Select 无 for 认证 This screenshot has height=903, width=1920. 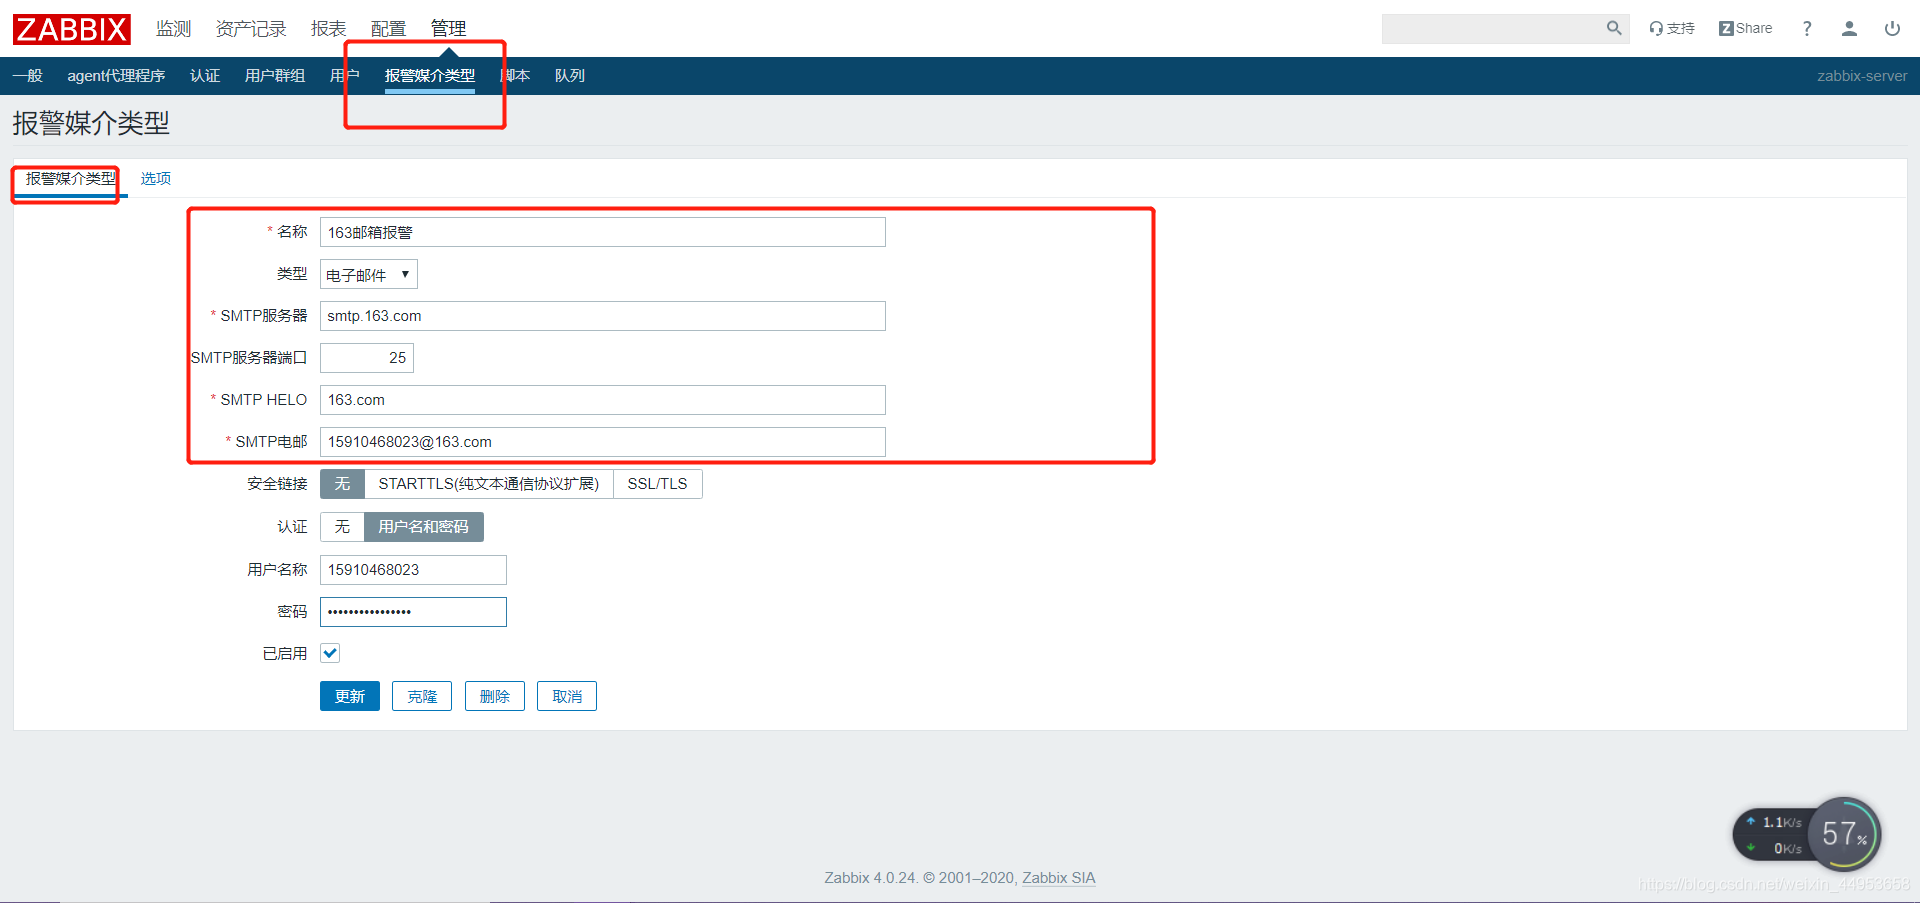click(342, 527)
